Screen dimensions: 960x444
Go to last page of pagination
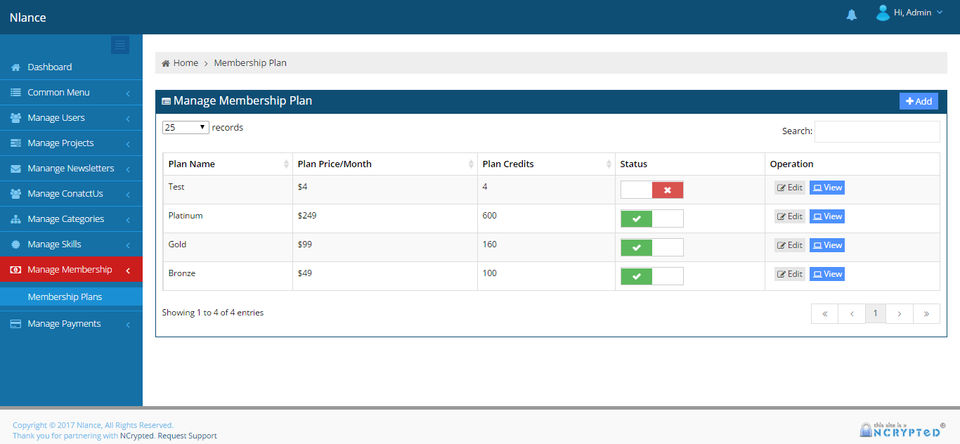pyautogui.click(x=926, y=314)
